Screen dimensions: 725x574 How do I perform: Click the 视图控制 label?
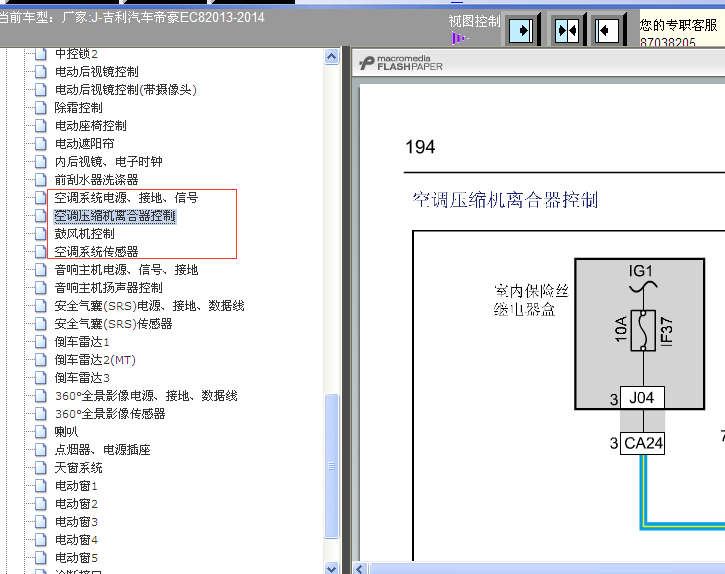pyautogui.click(x=474, y=21)
